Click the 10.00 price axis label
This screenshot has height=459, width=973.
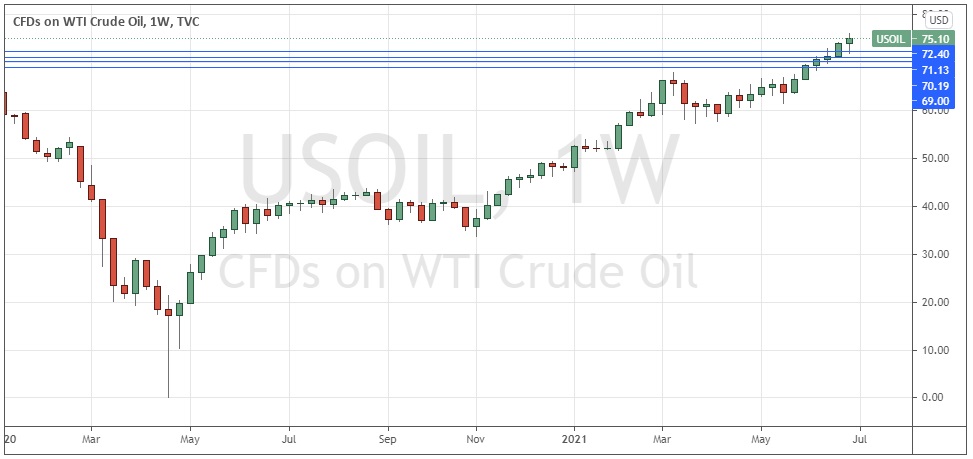coord(936,350)
